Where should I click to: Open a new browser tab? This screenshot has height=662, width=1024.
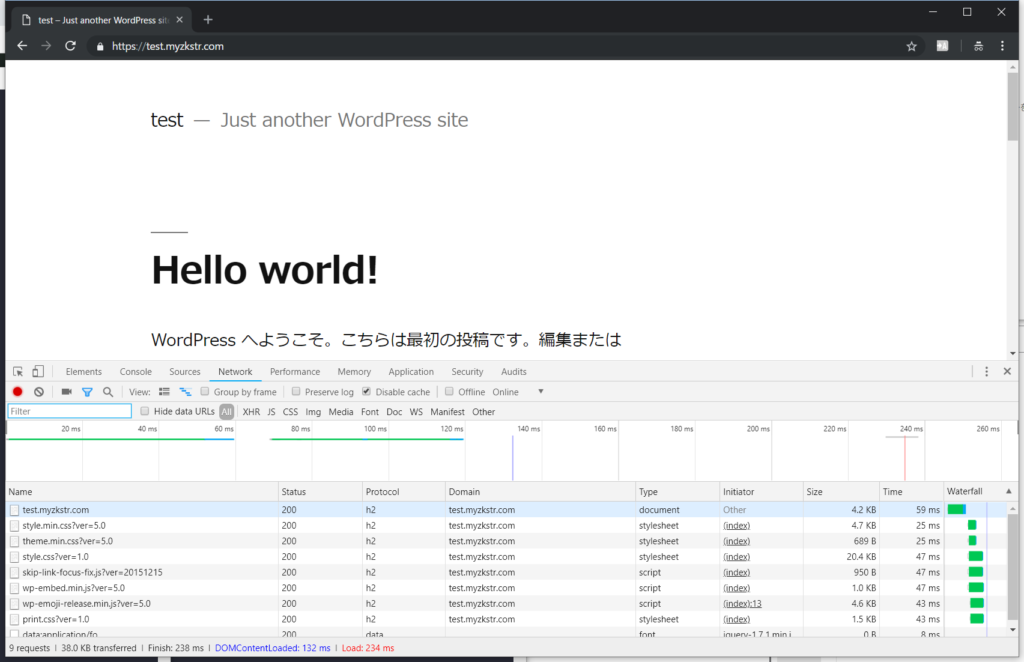(208, 20)
